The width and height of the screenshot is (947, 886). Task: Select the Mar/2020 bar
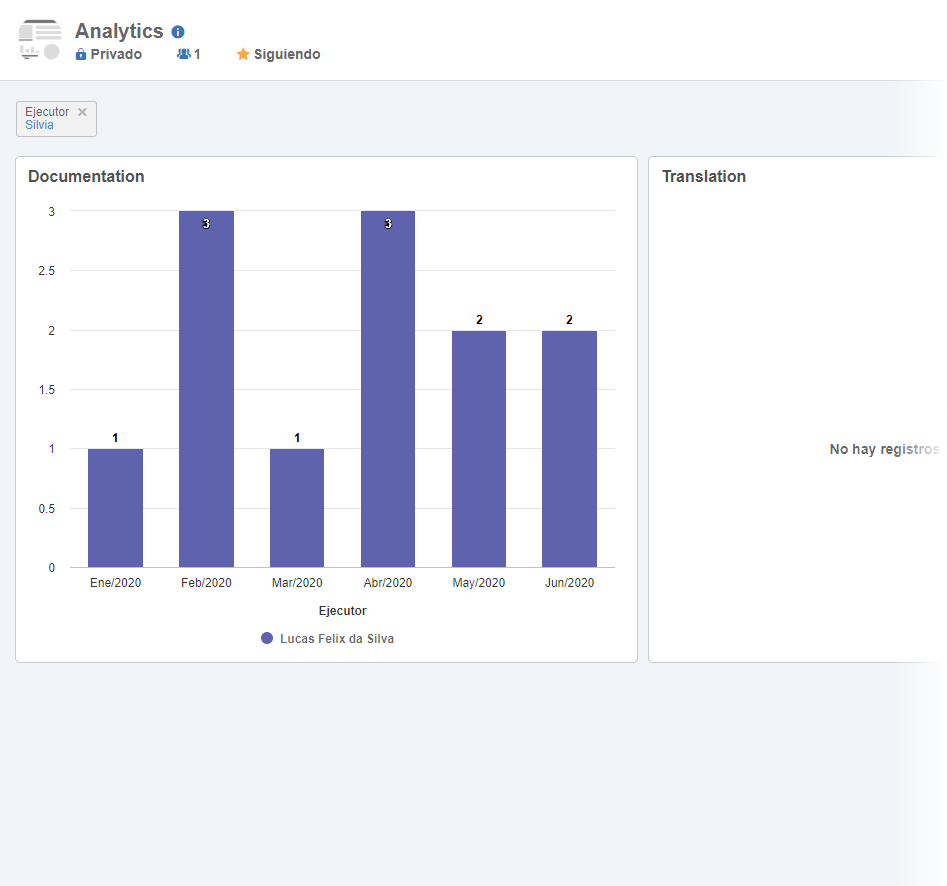[x=297, y=508]
